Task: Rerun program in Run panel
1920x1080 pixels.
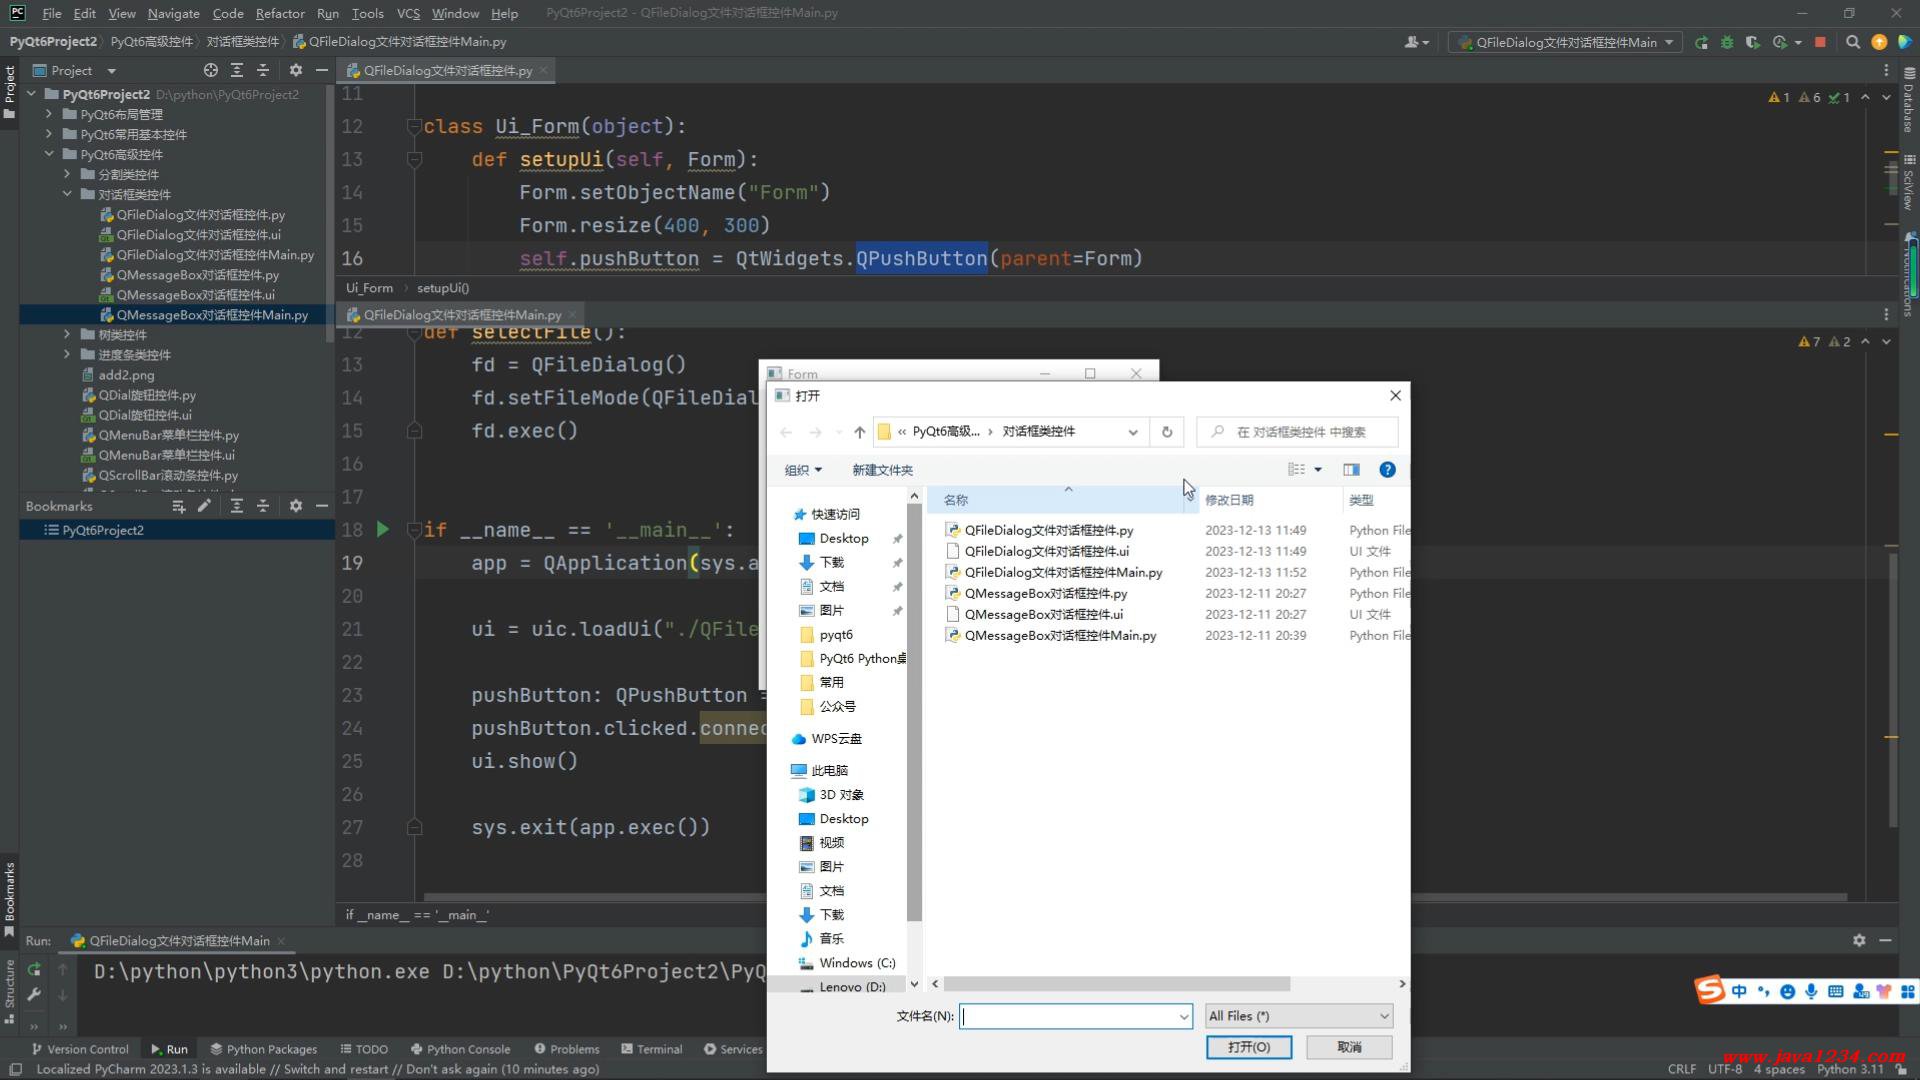Action: pyautogui.click(x=34, y=969)
